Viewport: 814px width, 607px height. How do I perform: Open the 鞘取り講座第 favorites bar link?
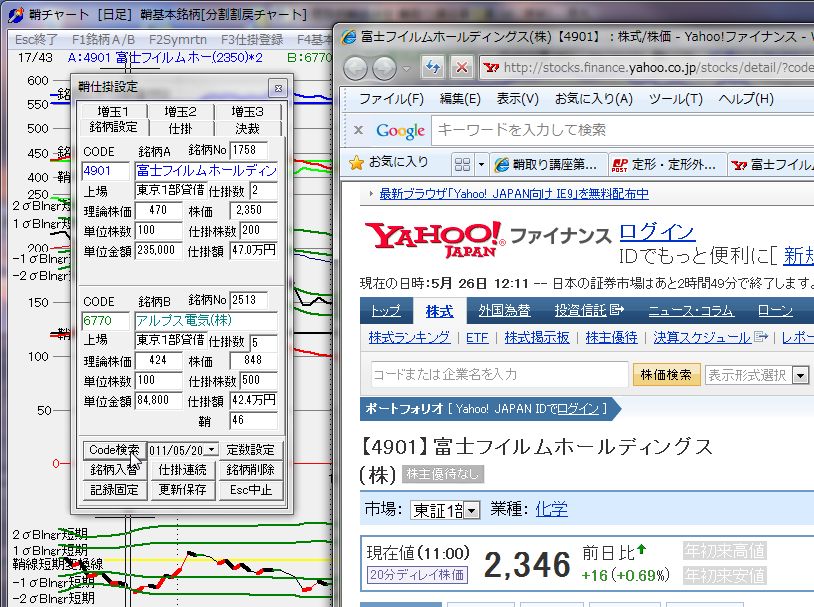click(x=549, y=165)
